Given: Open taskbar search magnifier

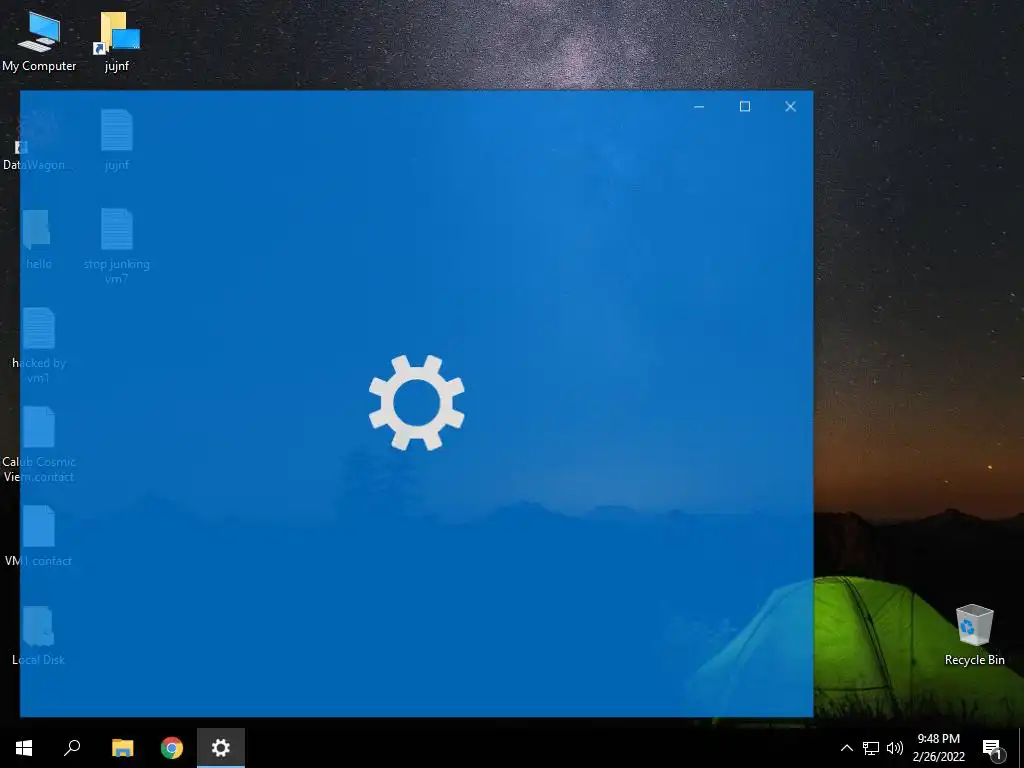Looking at the screenshot, I should pos(72,748).
